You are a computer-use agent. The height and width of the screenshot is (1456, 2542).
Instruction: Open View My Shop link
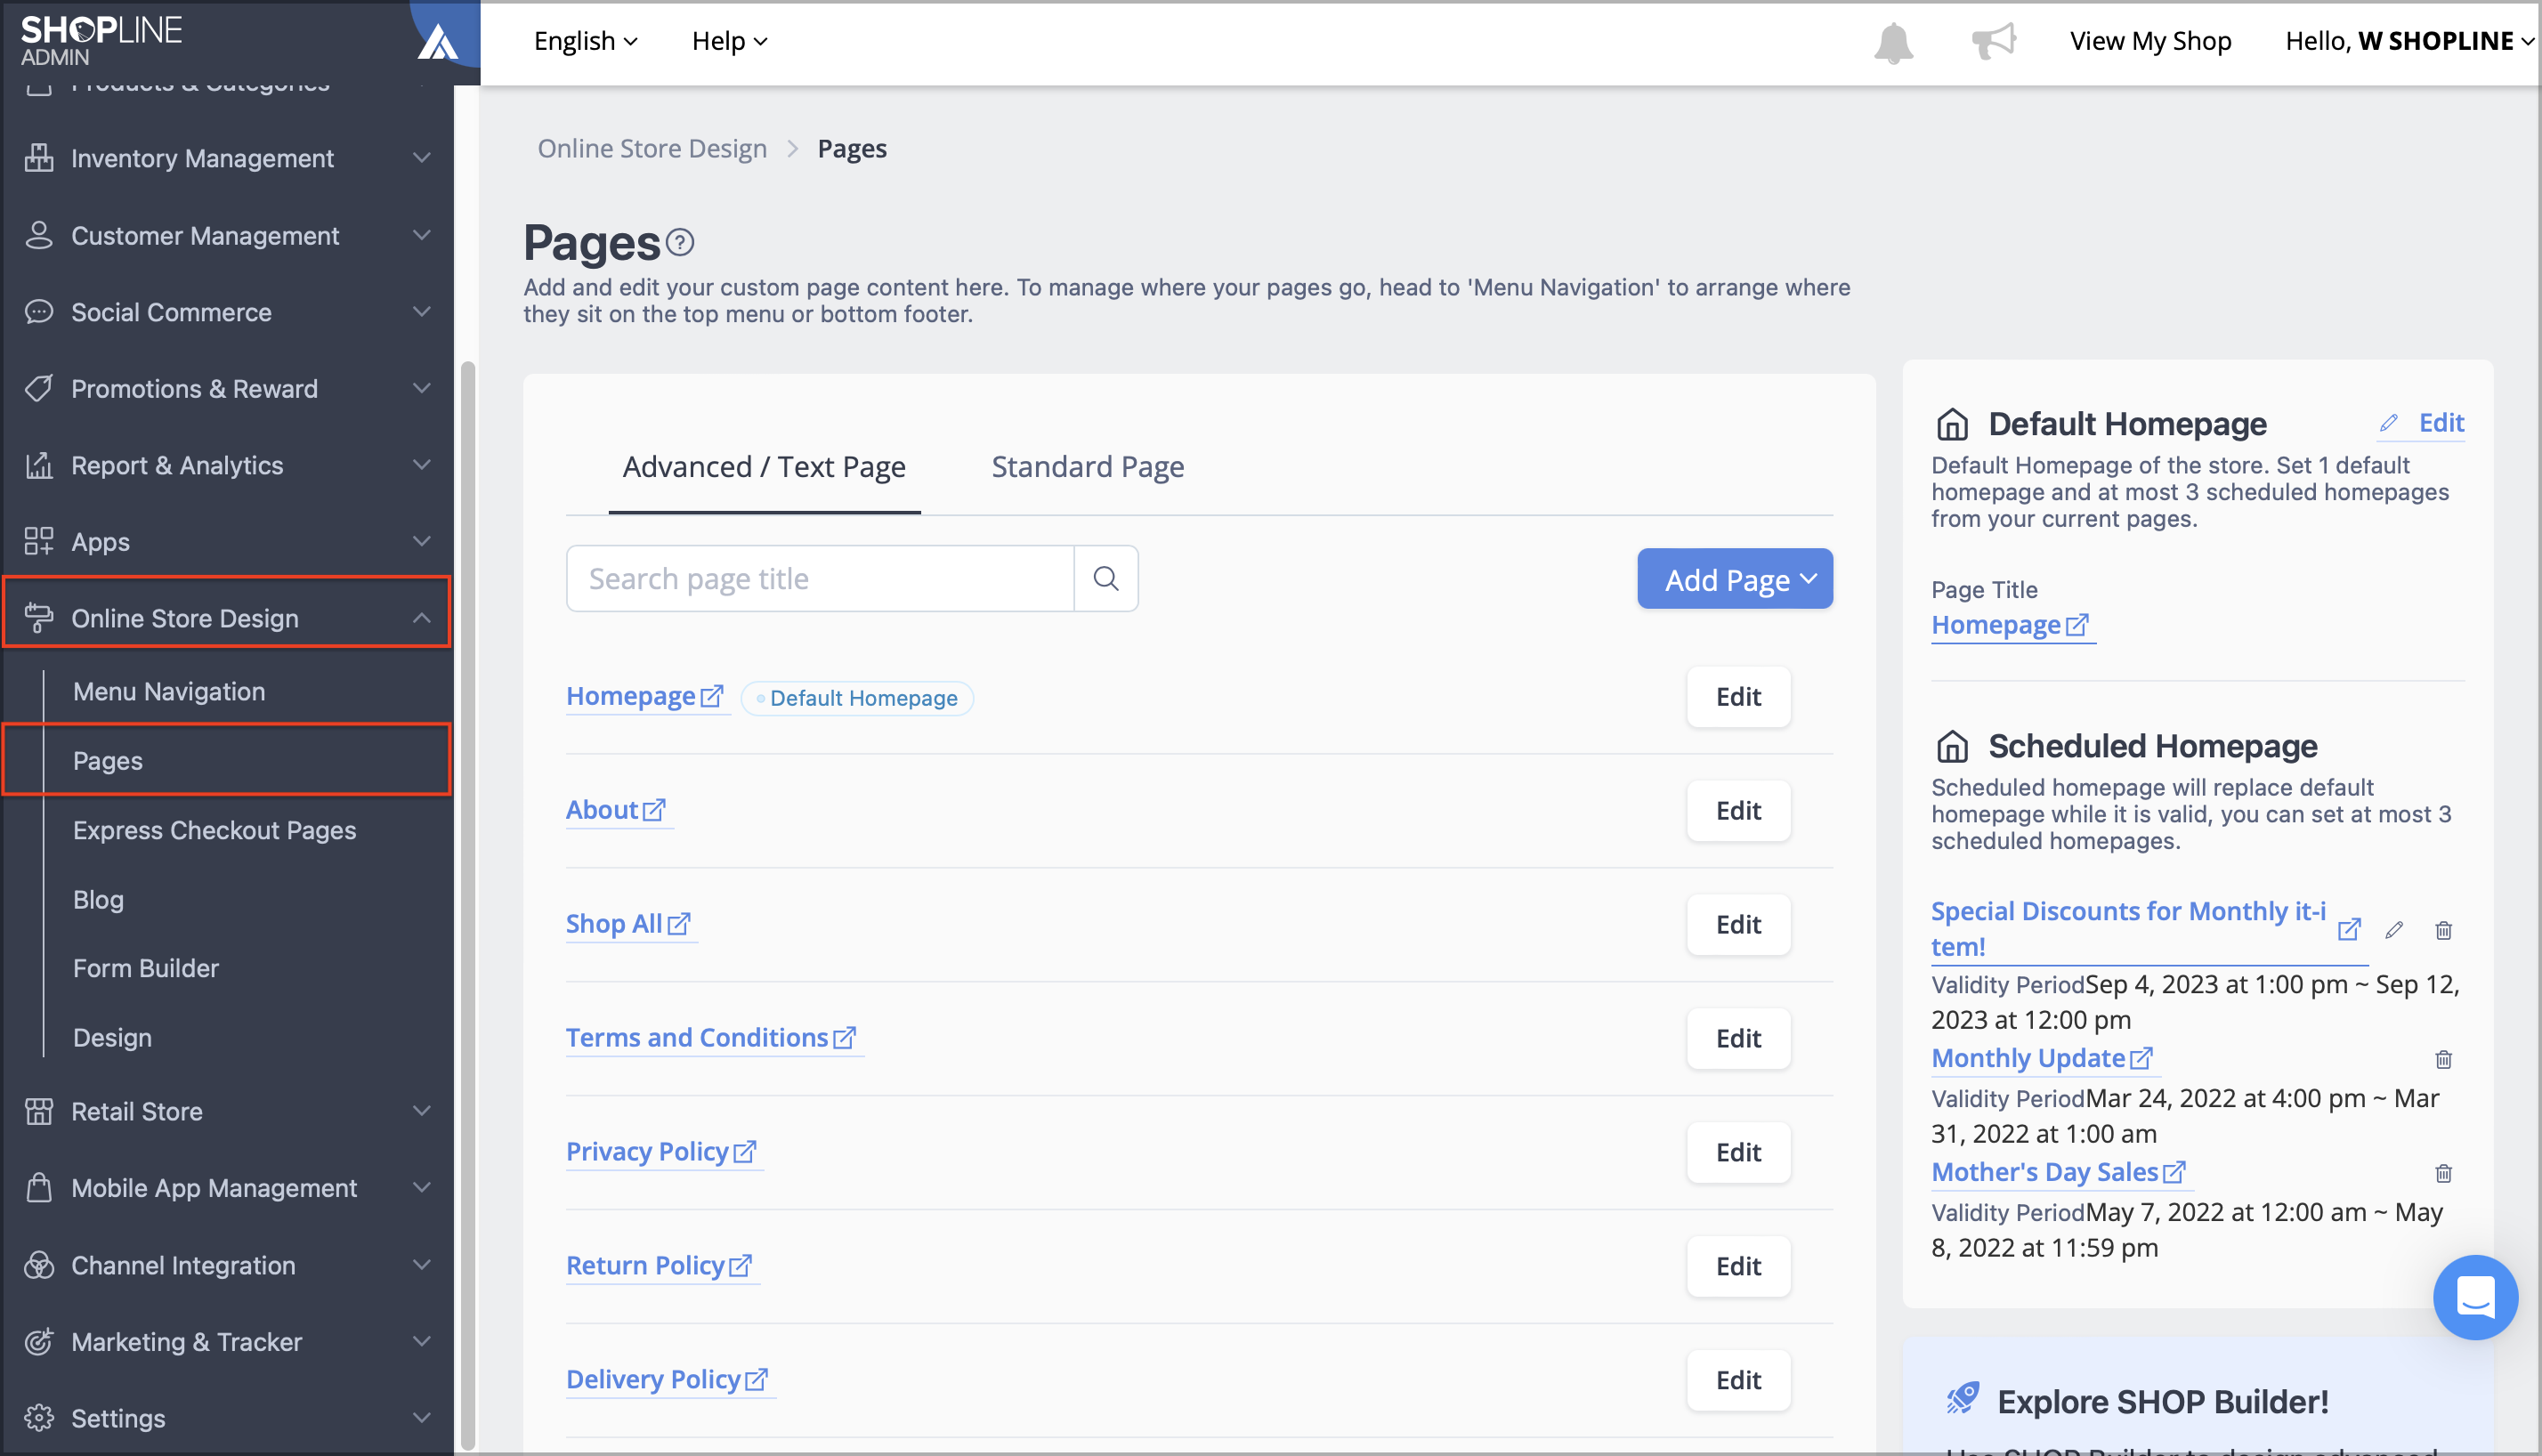coord(2150,41)
